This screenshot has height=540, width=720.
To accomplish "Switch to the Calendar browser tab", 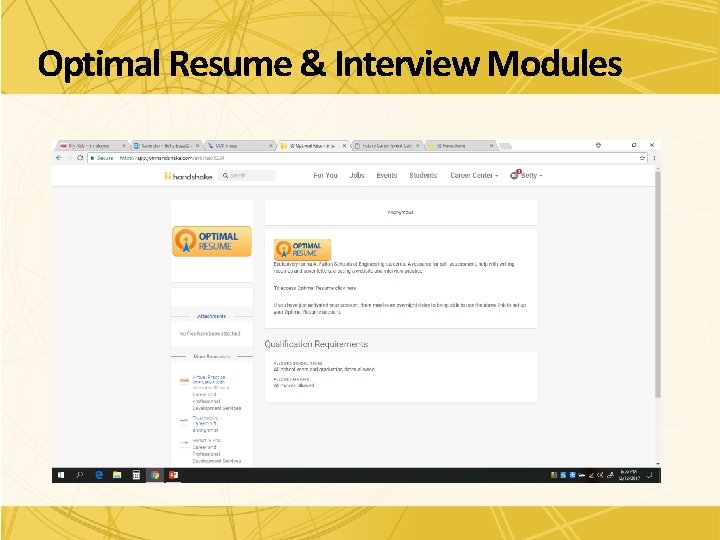I will [165, 146].
